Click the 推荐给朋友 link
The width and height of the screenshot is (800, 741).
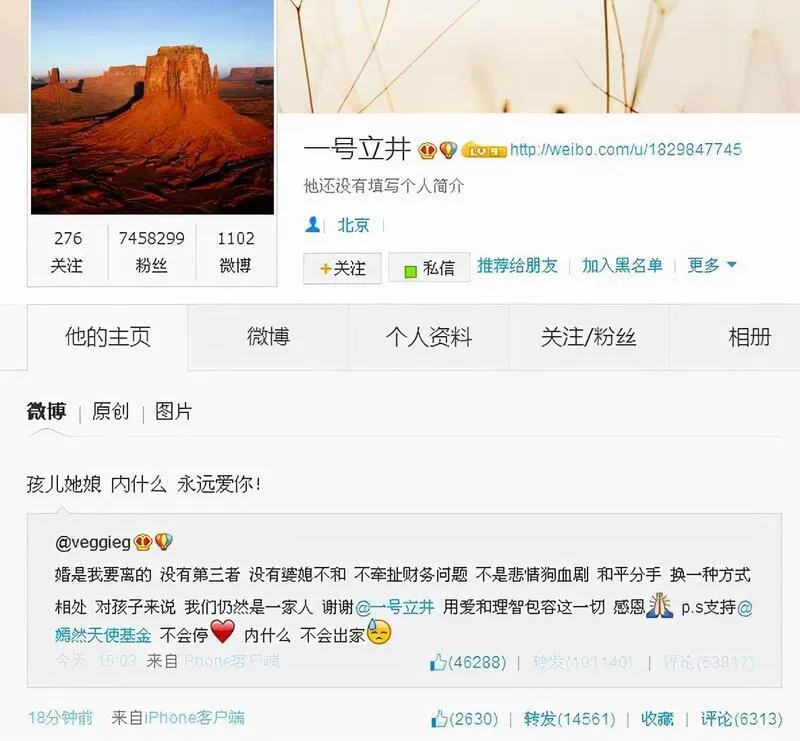517,265
